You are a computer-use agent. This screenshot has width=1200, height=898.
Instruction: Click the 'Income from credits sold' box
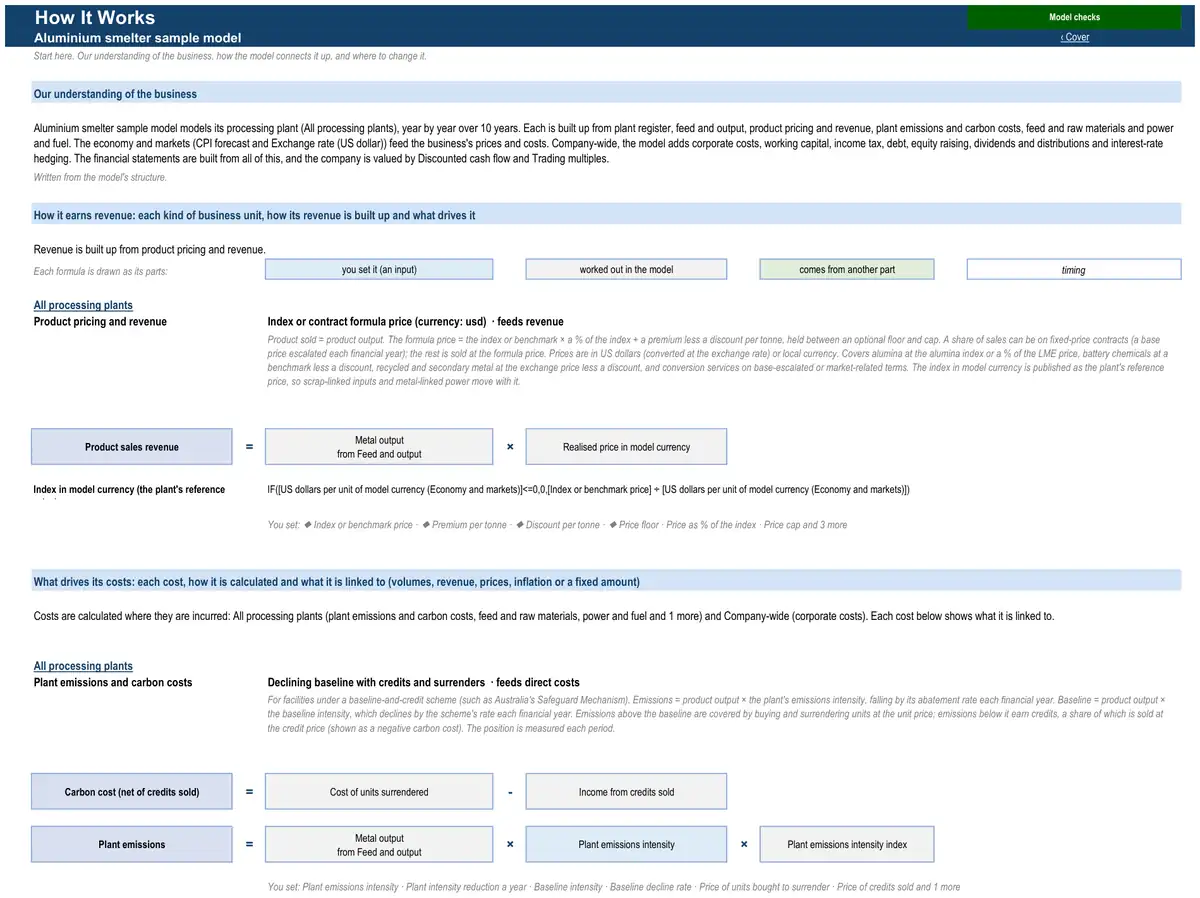pyautogui.click(x=626, y=792)
